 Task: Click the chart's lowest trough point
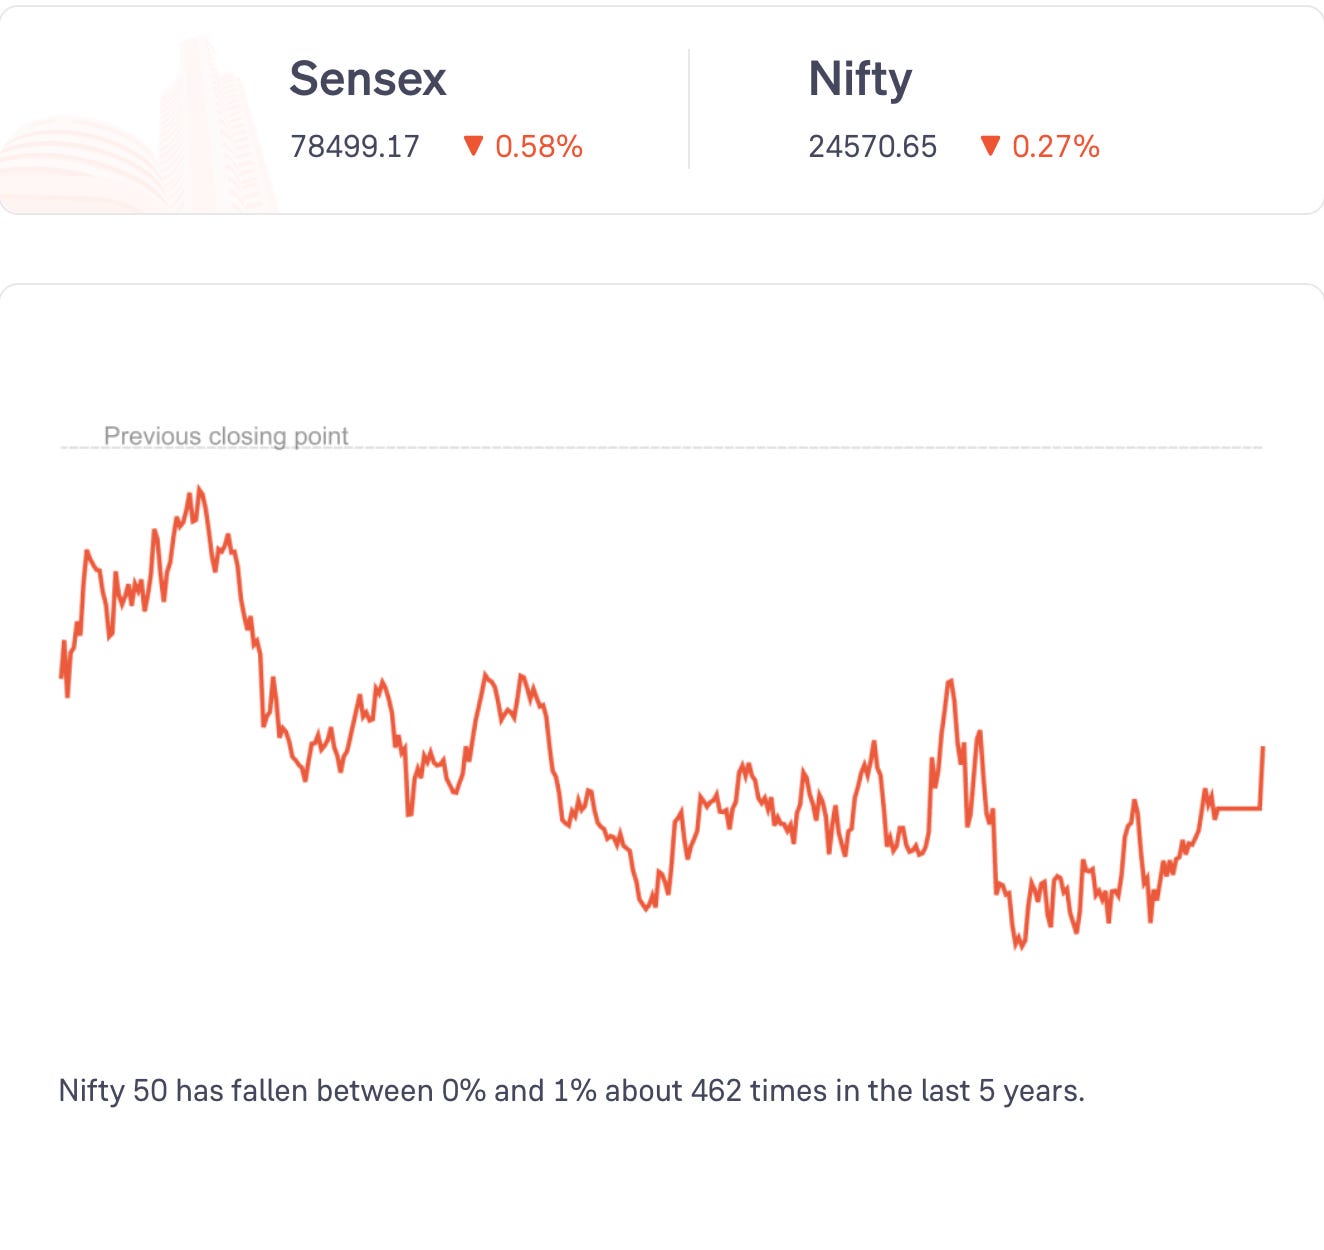click(1019, 946)
